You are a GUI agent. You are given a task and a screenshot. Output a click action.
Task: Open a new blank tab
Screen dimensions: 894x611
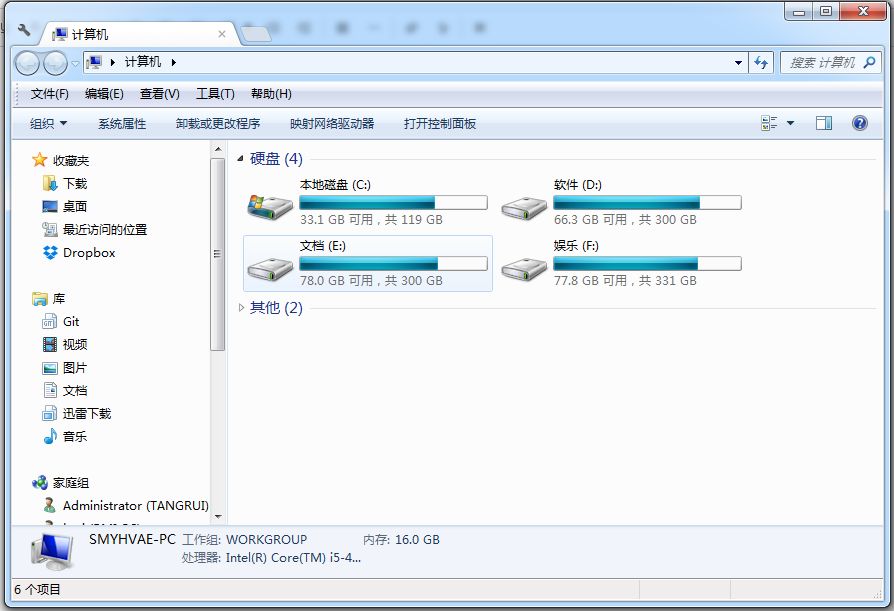coord(256,34)
